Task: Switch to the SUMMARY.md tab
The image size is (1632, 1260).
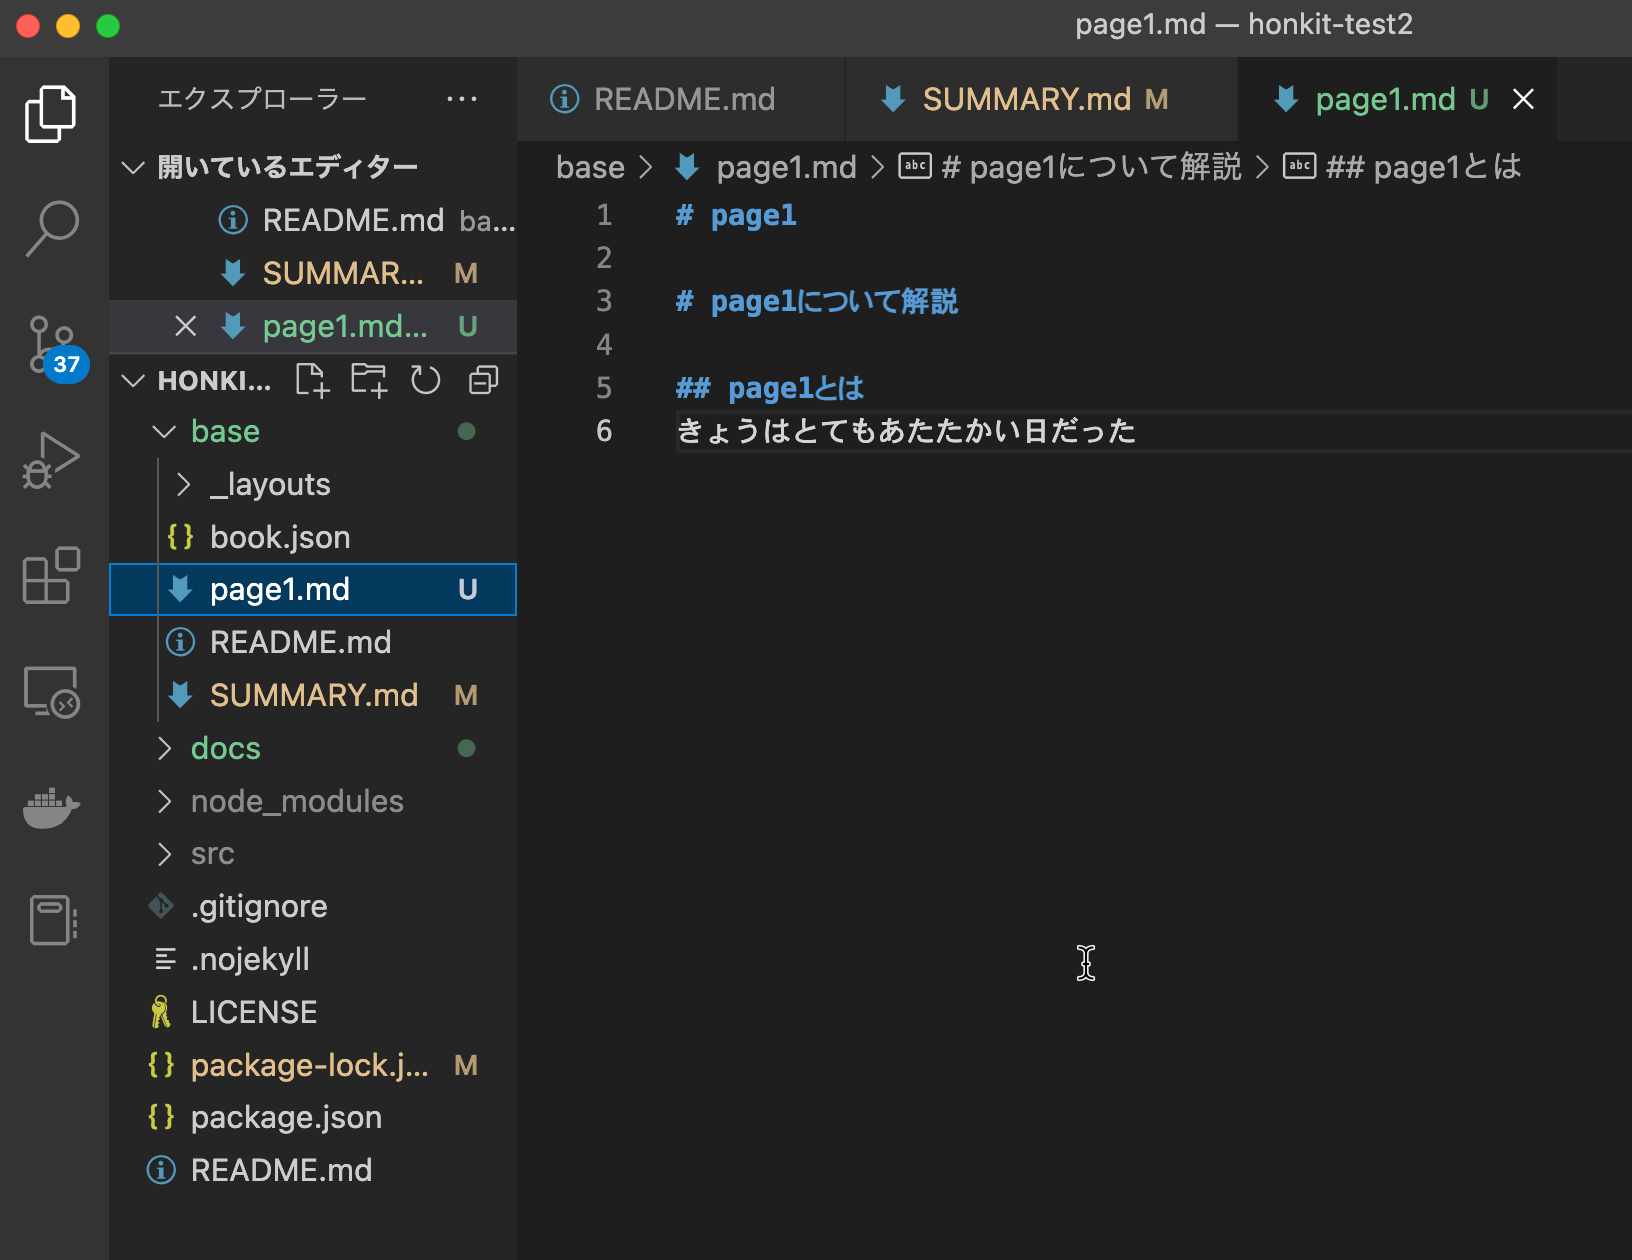Action: (1041, 99)
